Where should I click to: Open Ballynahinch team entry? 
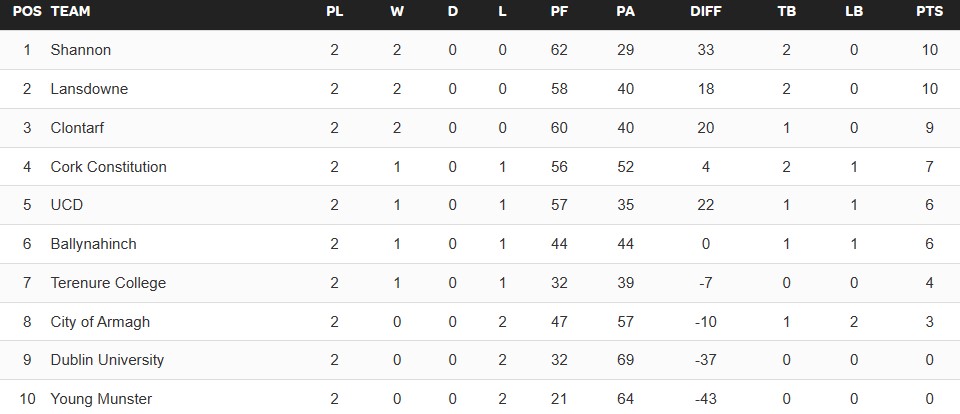tap(93, 244)
